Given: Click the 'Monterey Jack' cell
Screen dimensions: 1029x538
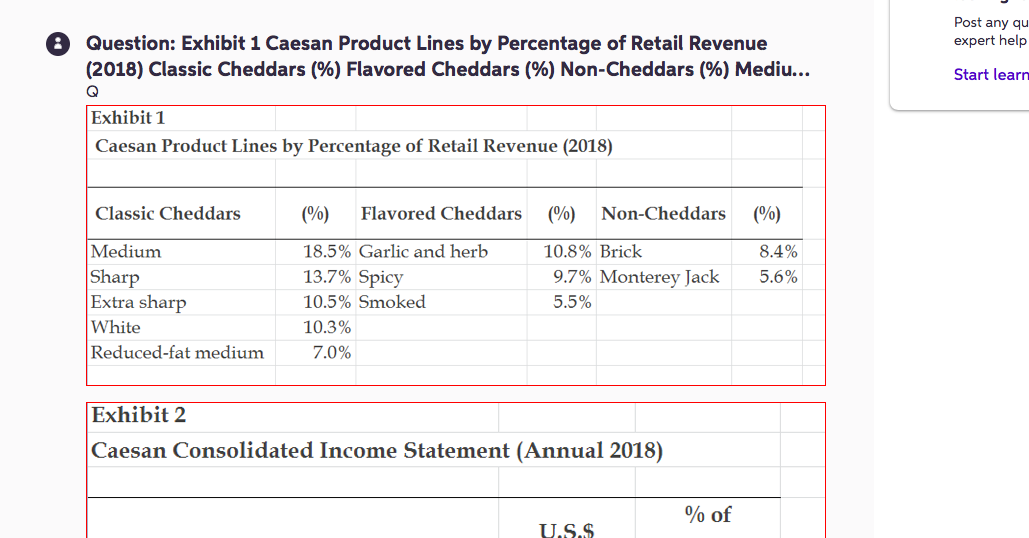Looking at the screenshot, I should (660, 278).
